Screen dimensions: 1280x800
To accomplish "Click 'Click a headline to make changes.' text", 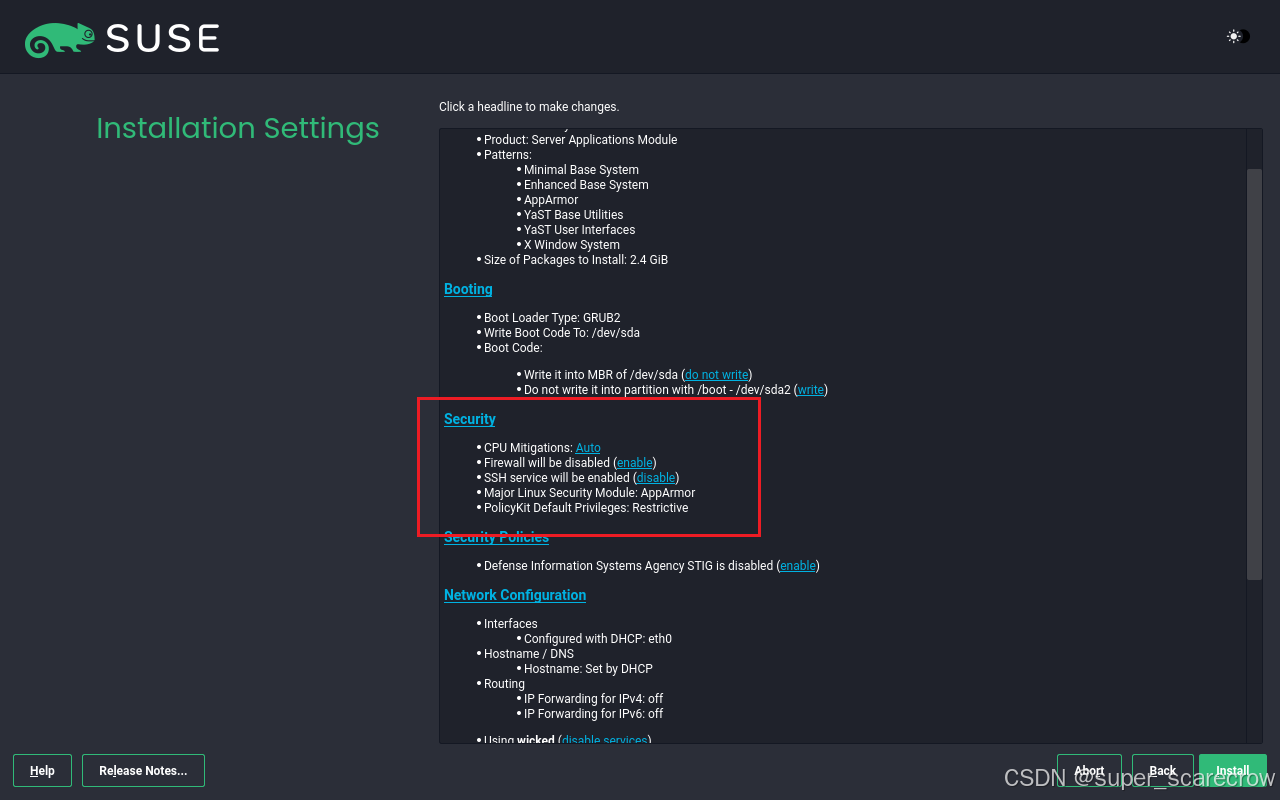I will pos(529,107).
